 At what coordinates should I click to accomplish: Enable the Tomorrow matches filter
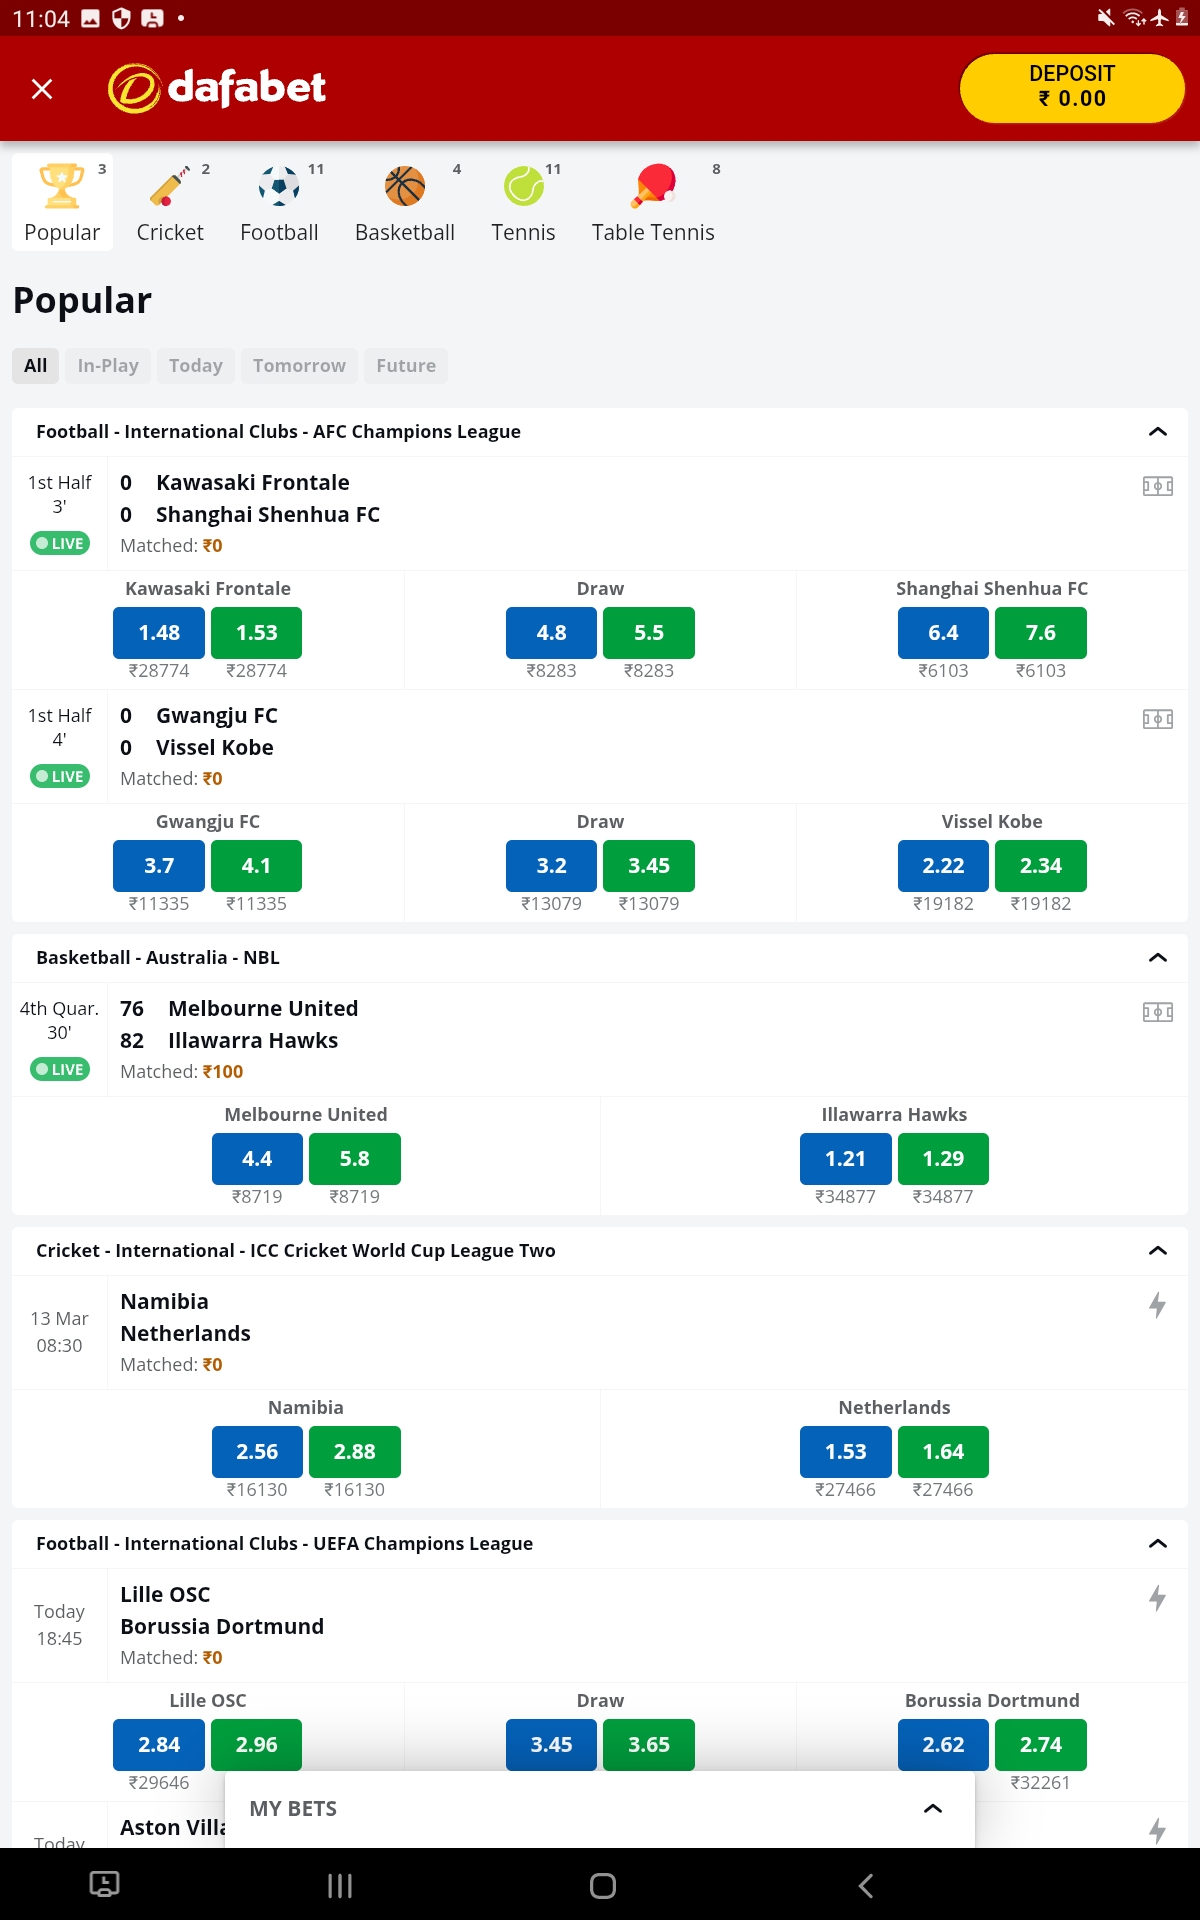298,365
